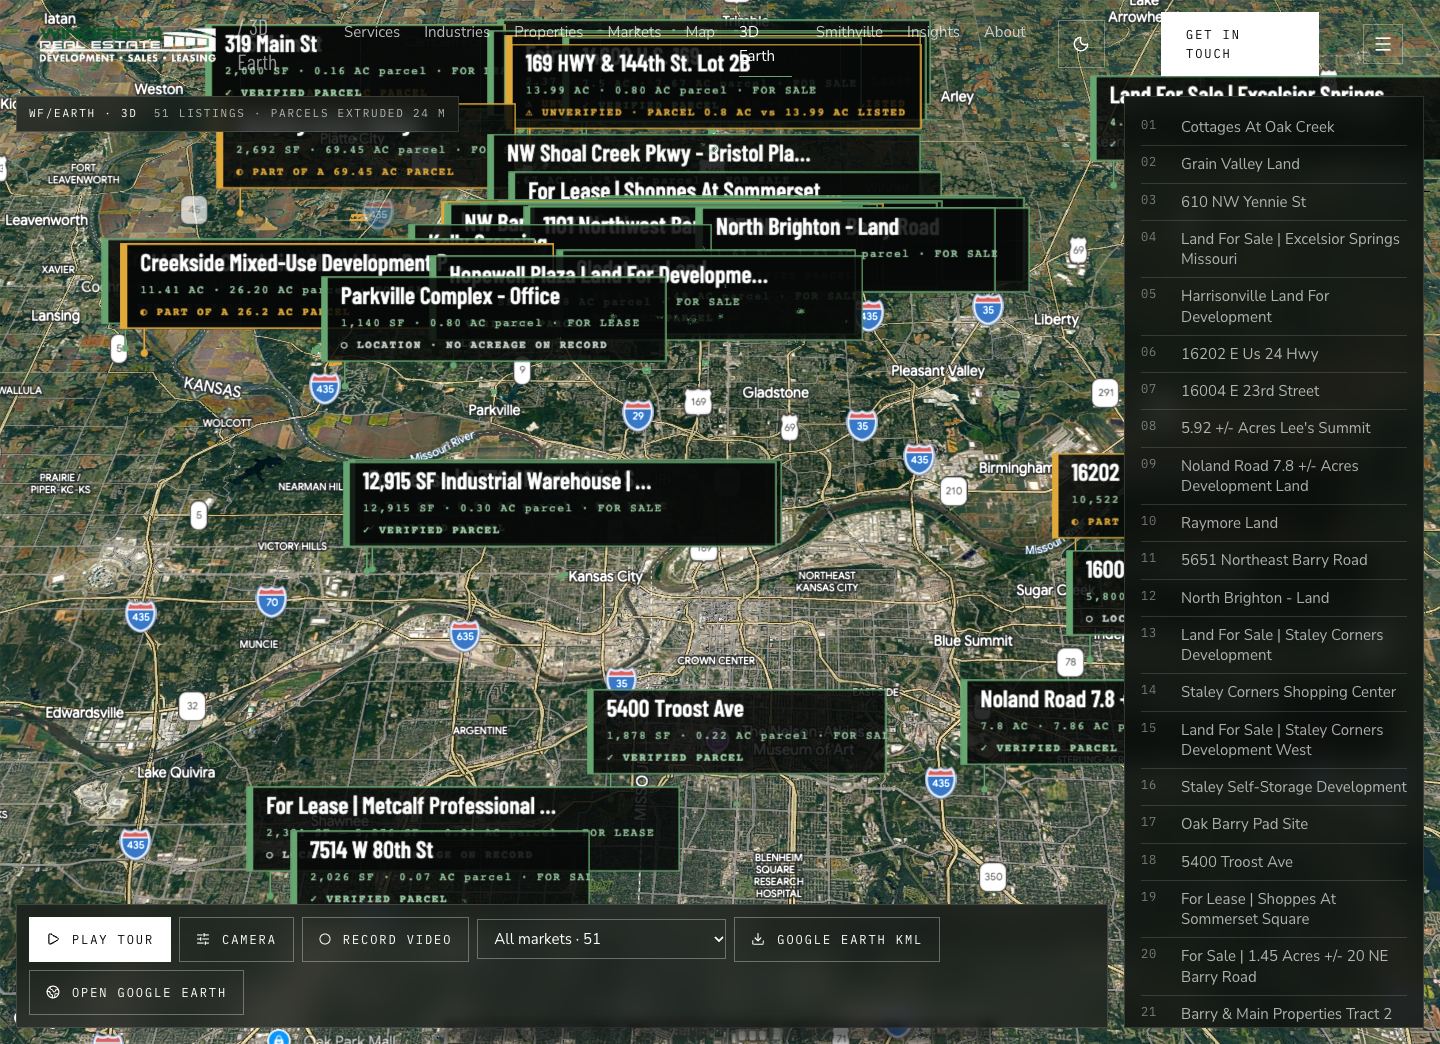
Task: Select Raymore Land listing
Action: pos(1274,523)
